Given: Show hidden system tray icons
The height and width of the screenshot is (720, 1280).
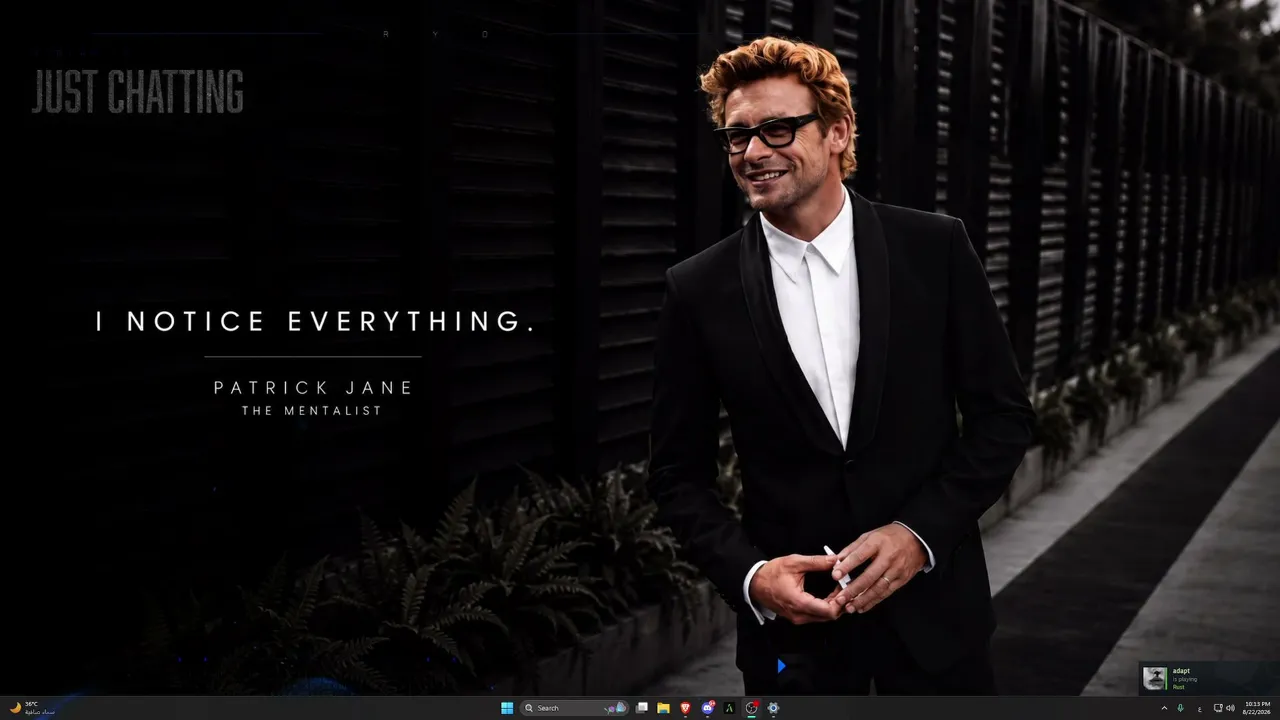Looking at the screenshot, I should tap(1163, 708).
